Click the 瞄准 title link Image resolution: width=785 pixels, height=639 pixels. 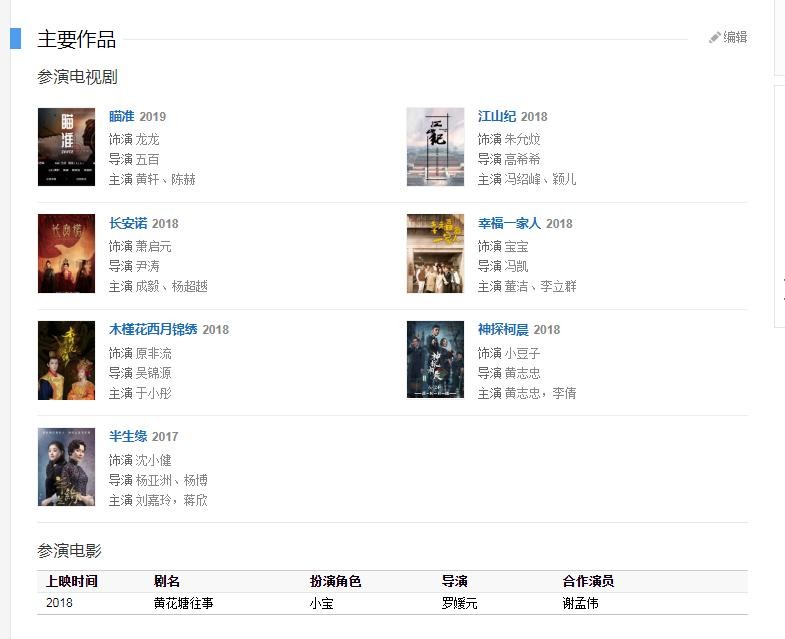pyautogui.click(x=121, y=116)
